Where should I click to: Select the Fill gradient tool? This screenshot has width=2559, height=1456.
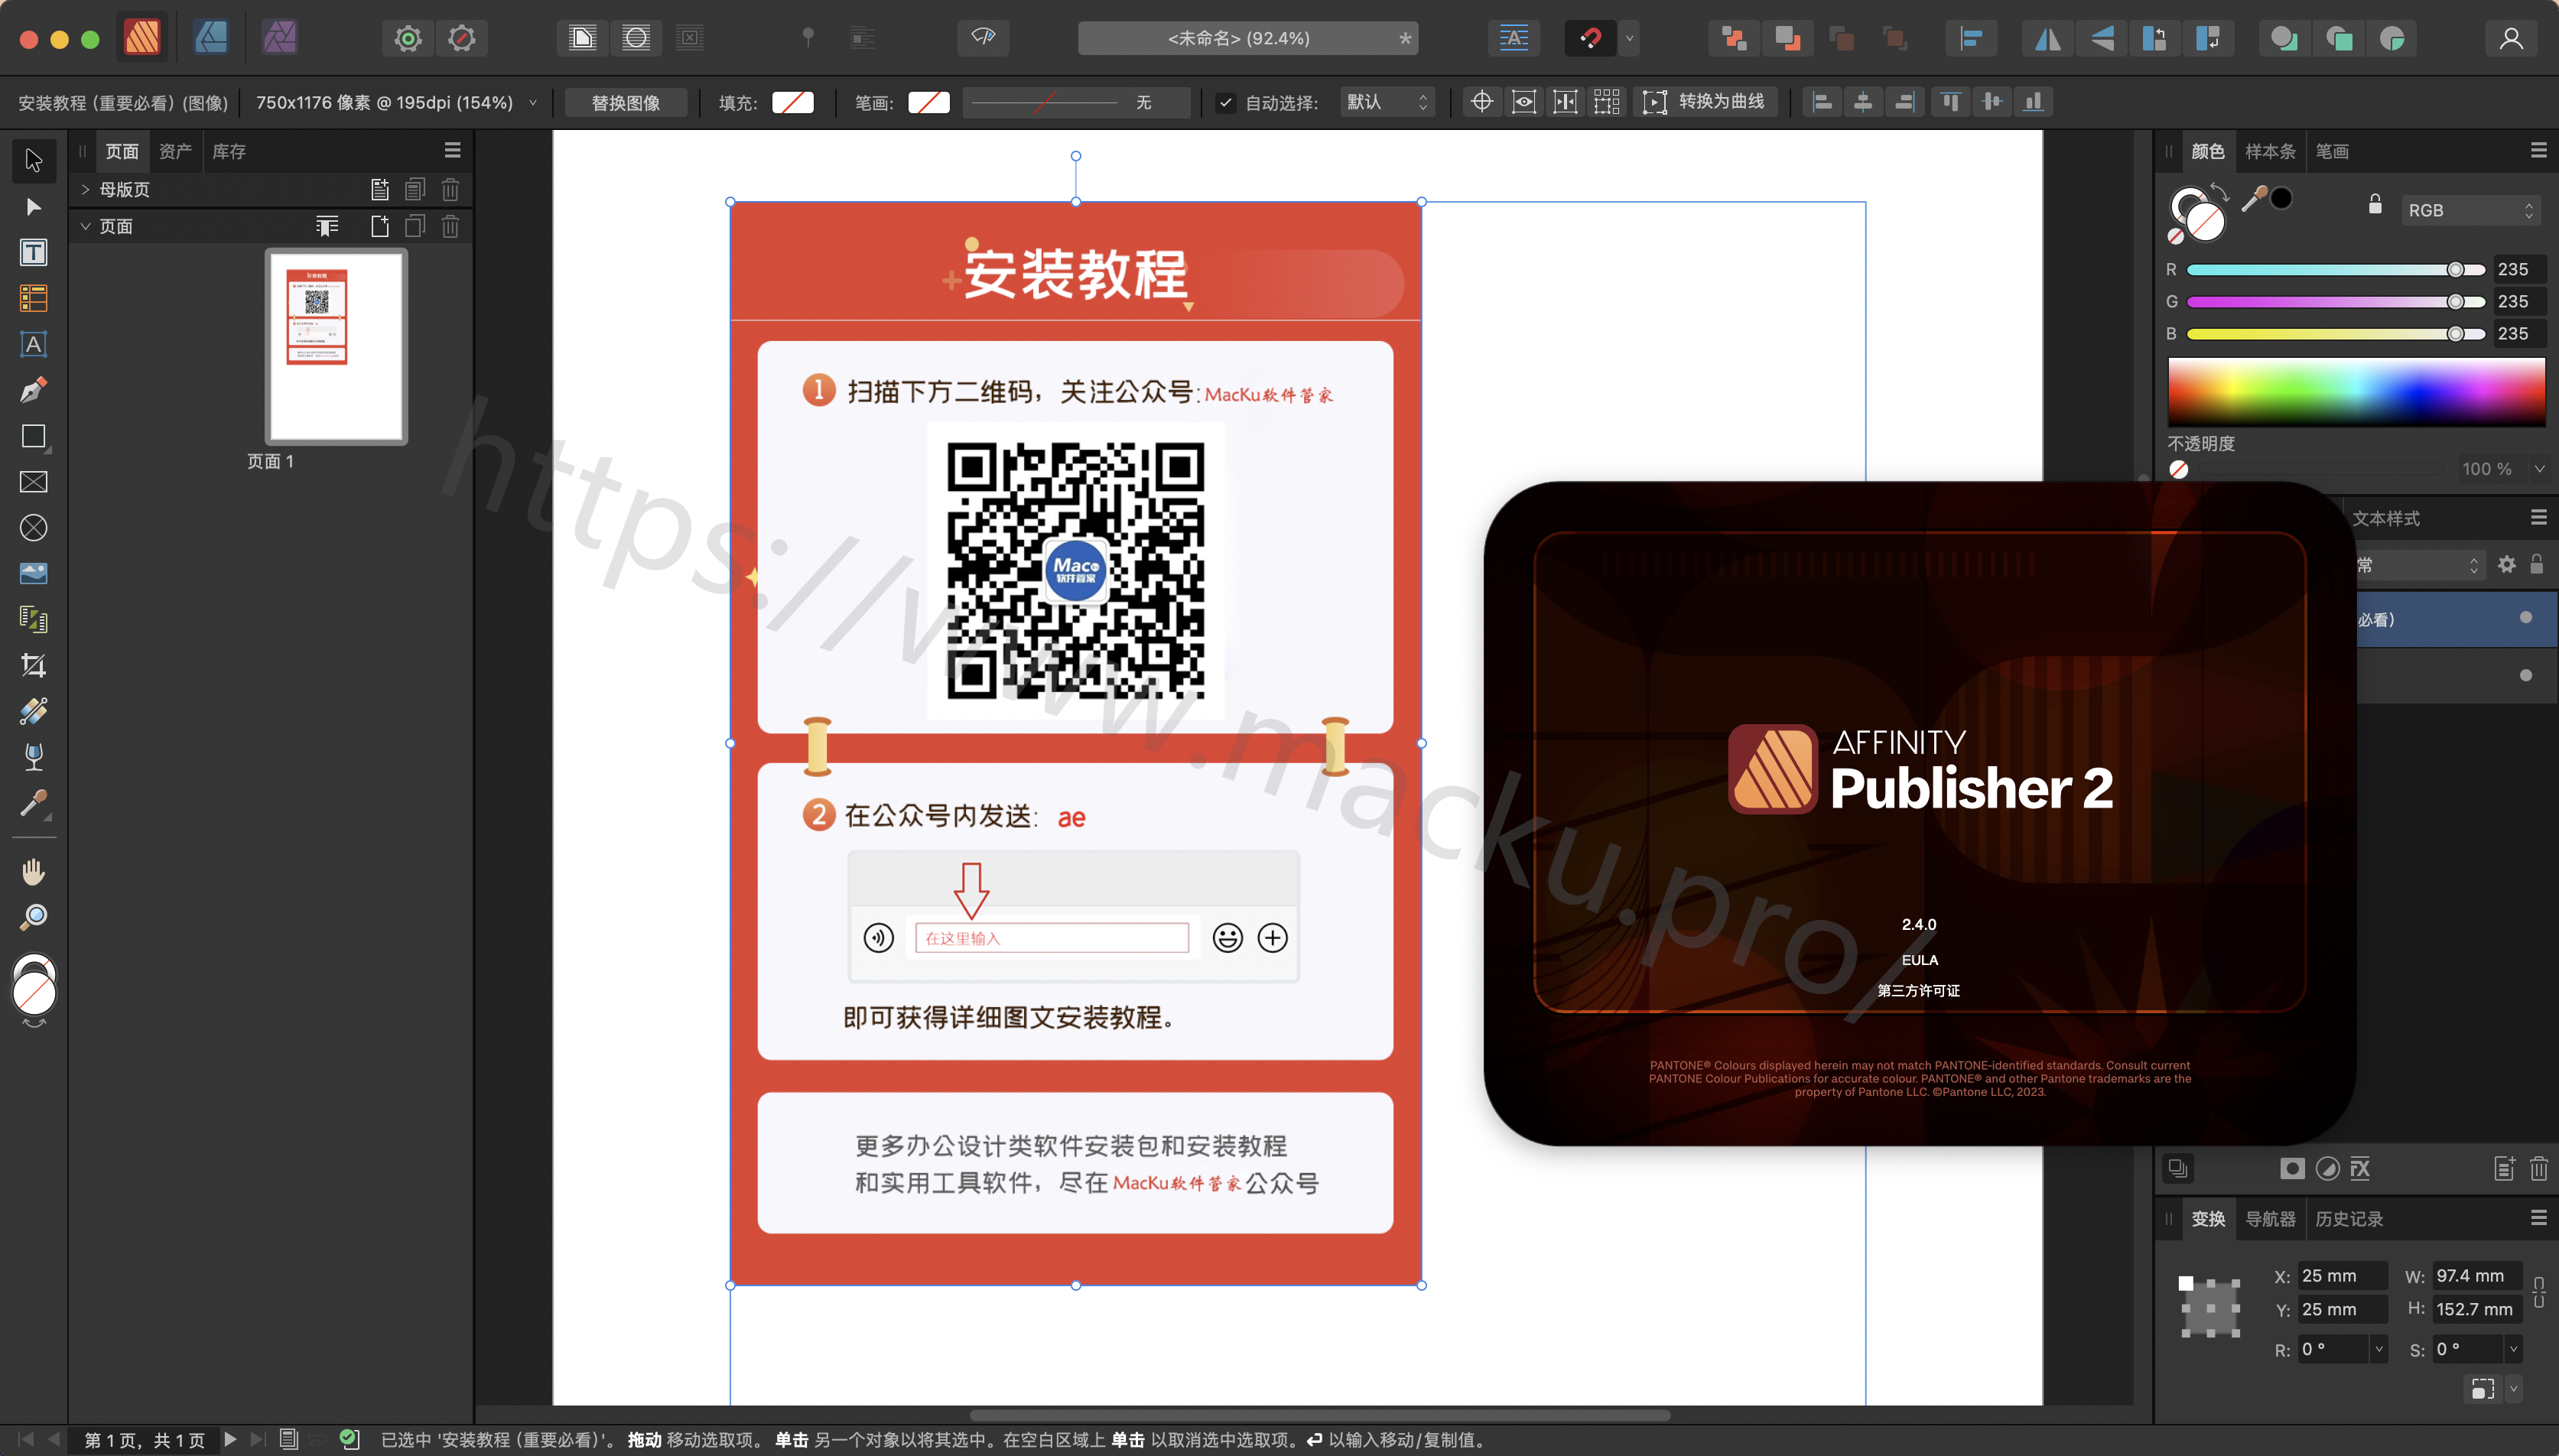(x=33, y=712)
